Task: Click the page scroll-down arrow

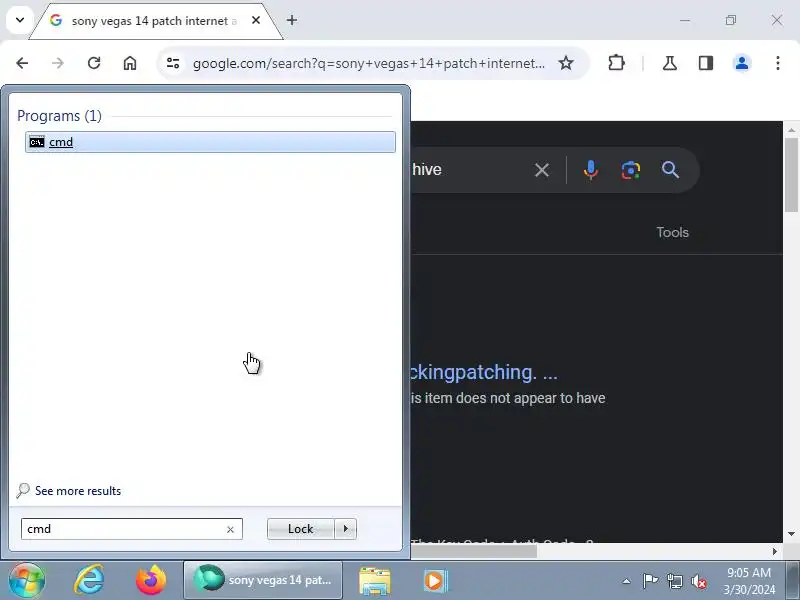Action: coord(791,534)
